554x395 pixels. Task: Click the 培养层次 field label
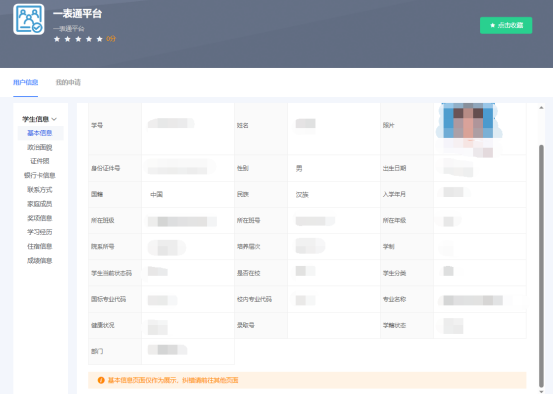(248, 247)
